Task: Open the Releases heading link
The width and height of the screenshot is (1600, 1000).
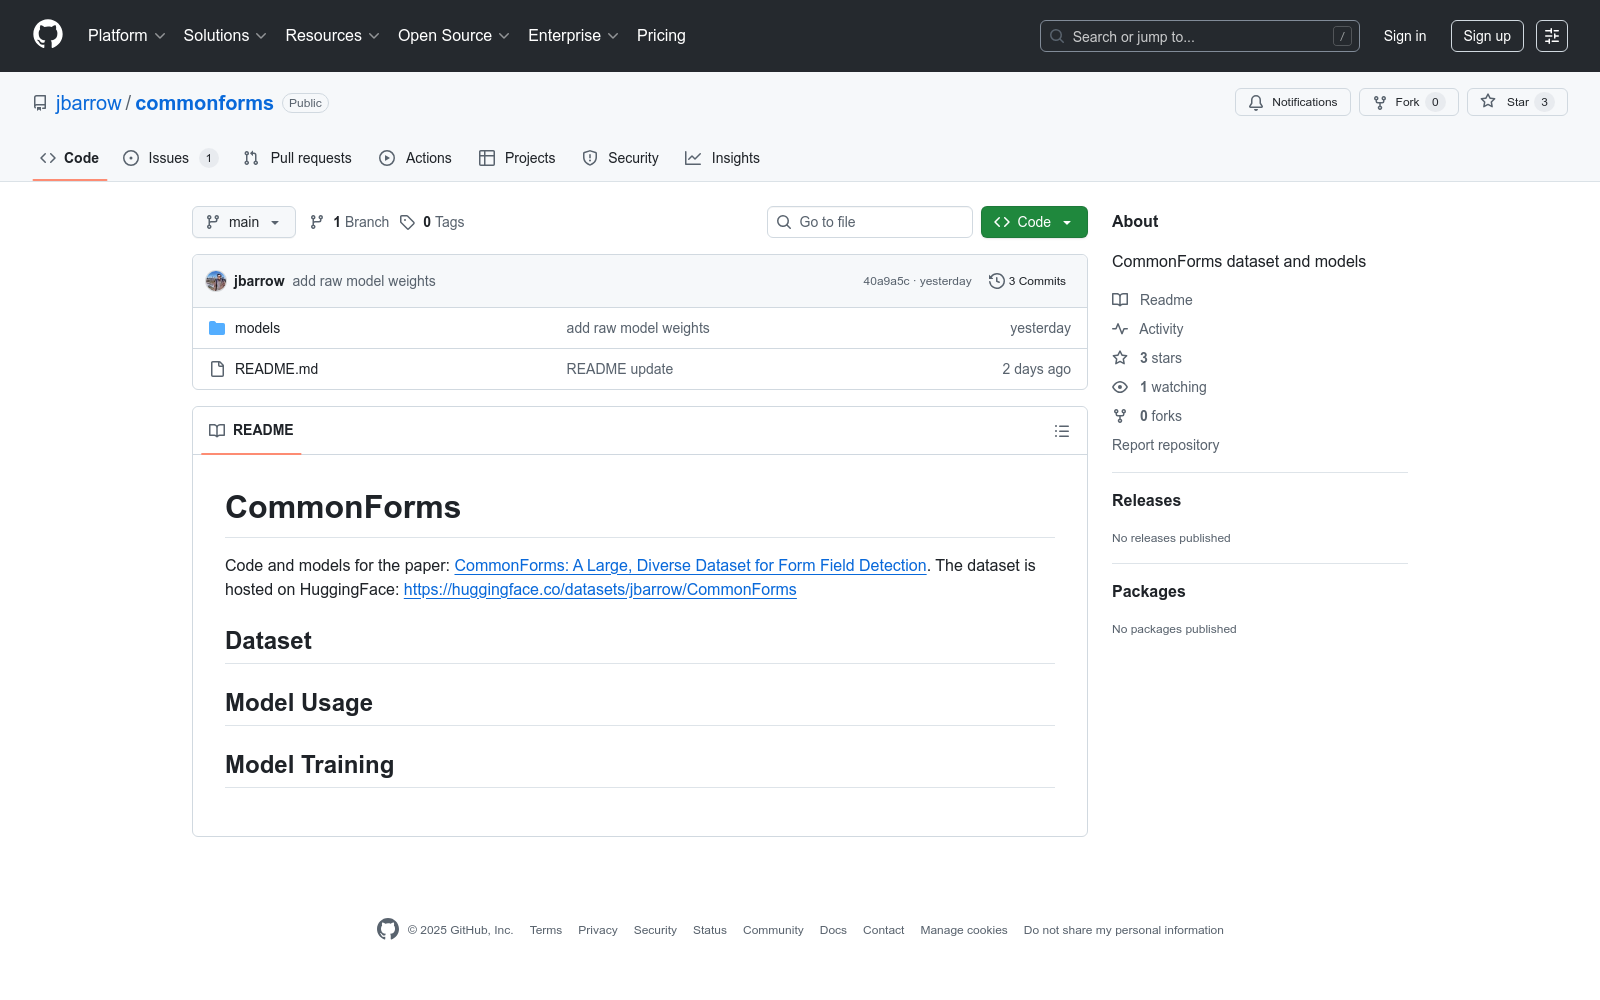Action: tap(1146, 500)
